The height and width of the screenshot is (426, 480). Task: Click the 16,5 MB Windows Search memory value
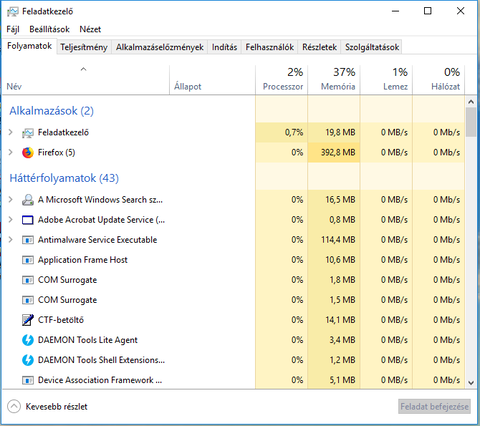(x=340, y=200)
